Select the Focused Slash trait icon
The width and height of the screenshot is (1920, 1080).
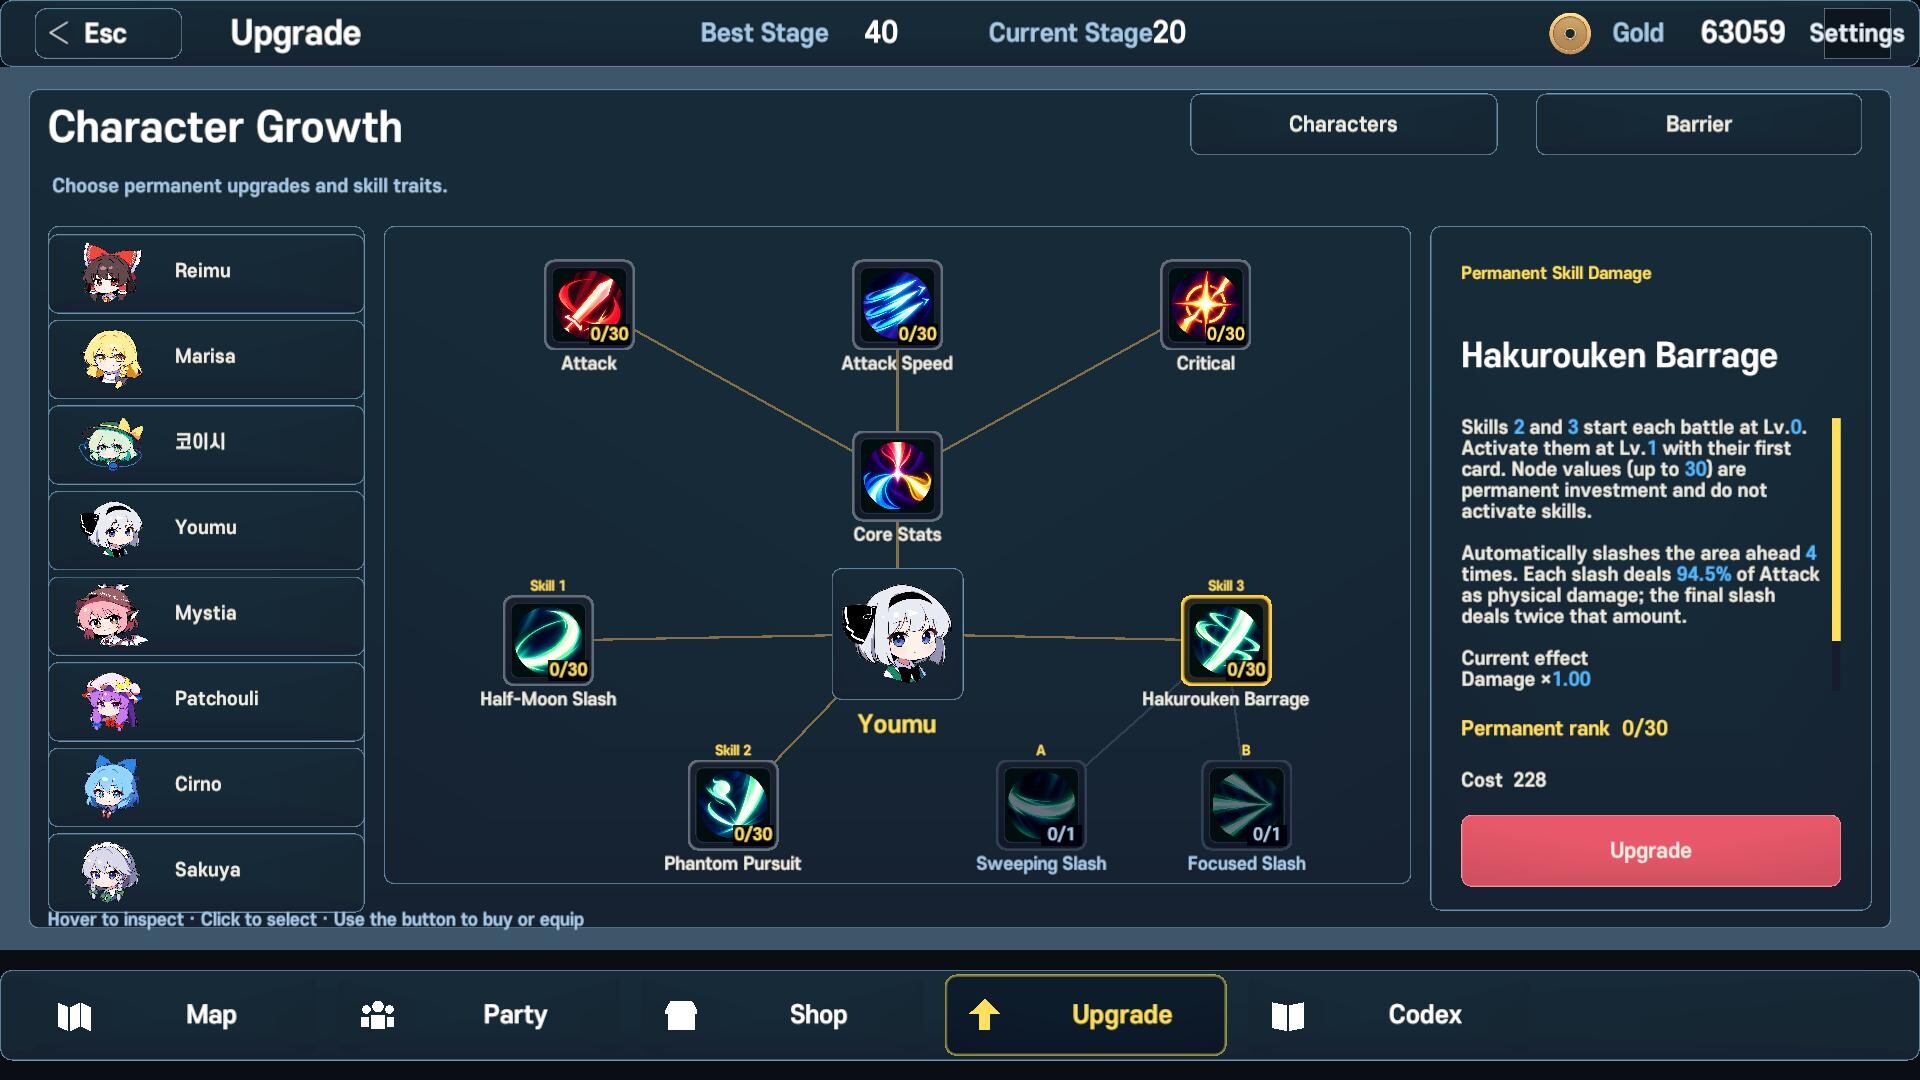tap(1246, 805)
